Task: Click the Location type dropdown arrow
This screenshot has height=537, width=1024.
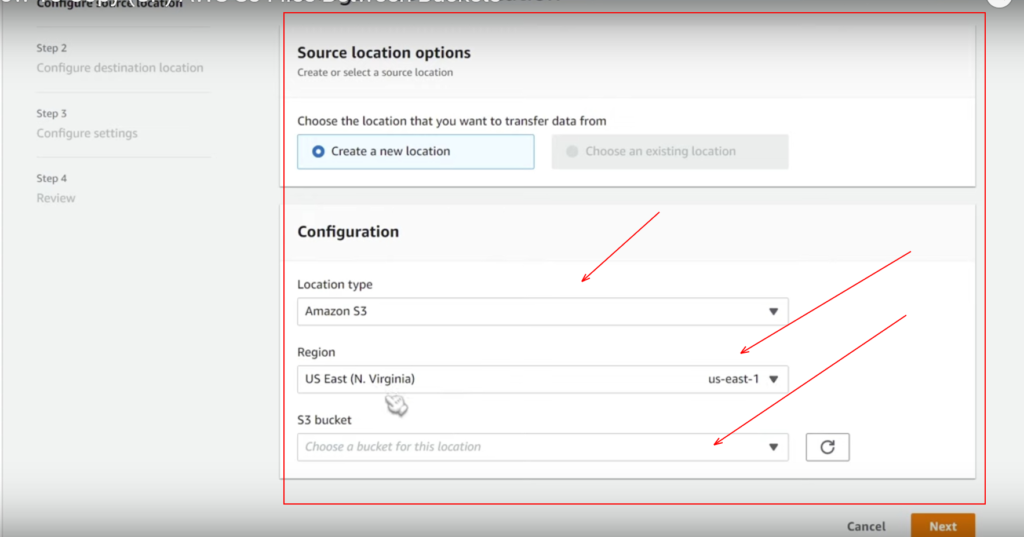Action: (x=773, y=312)
